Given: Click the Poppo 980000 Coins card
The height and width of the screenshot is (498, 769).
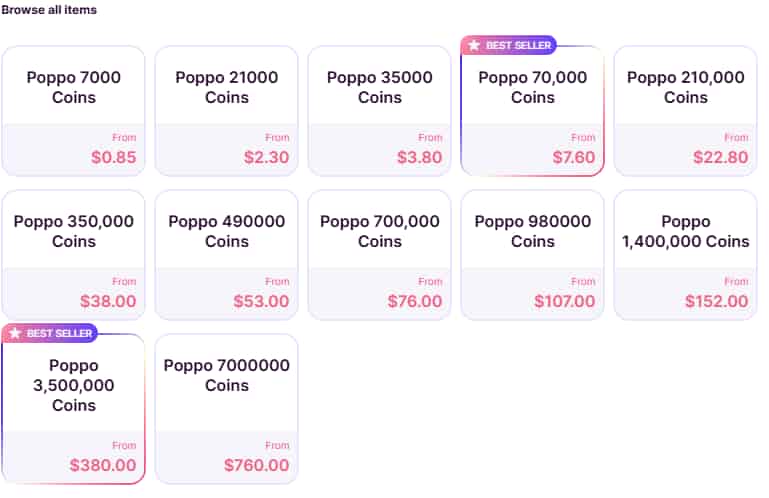Looking at the screenshot, I should click(x=533, y=254).
